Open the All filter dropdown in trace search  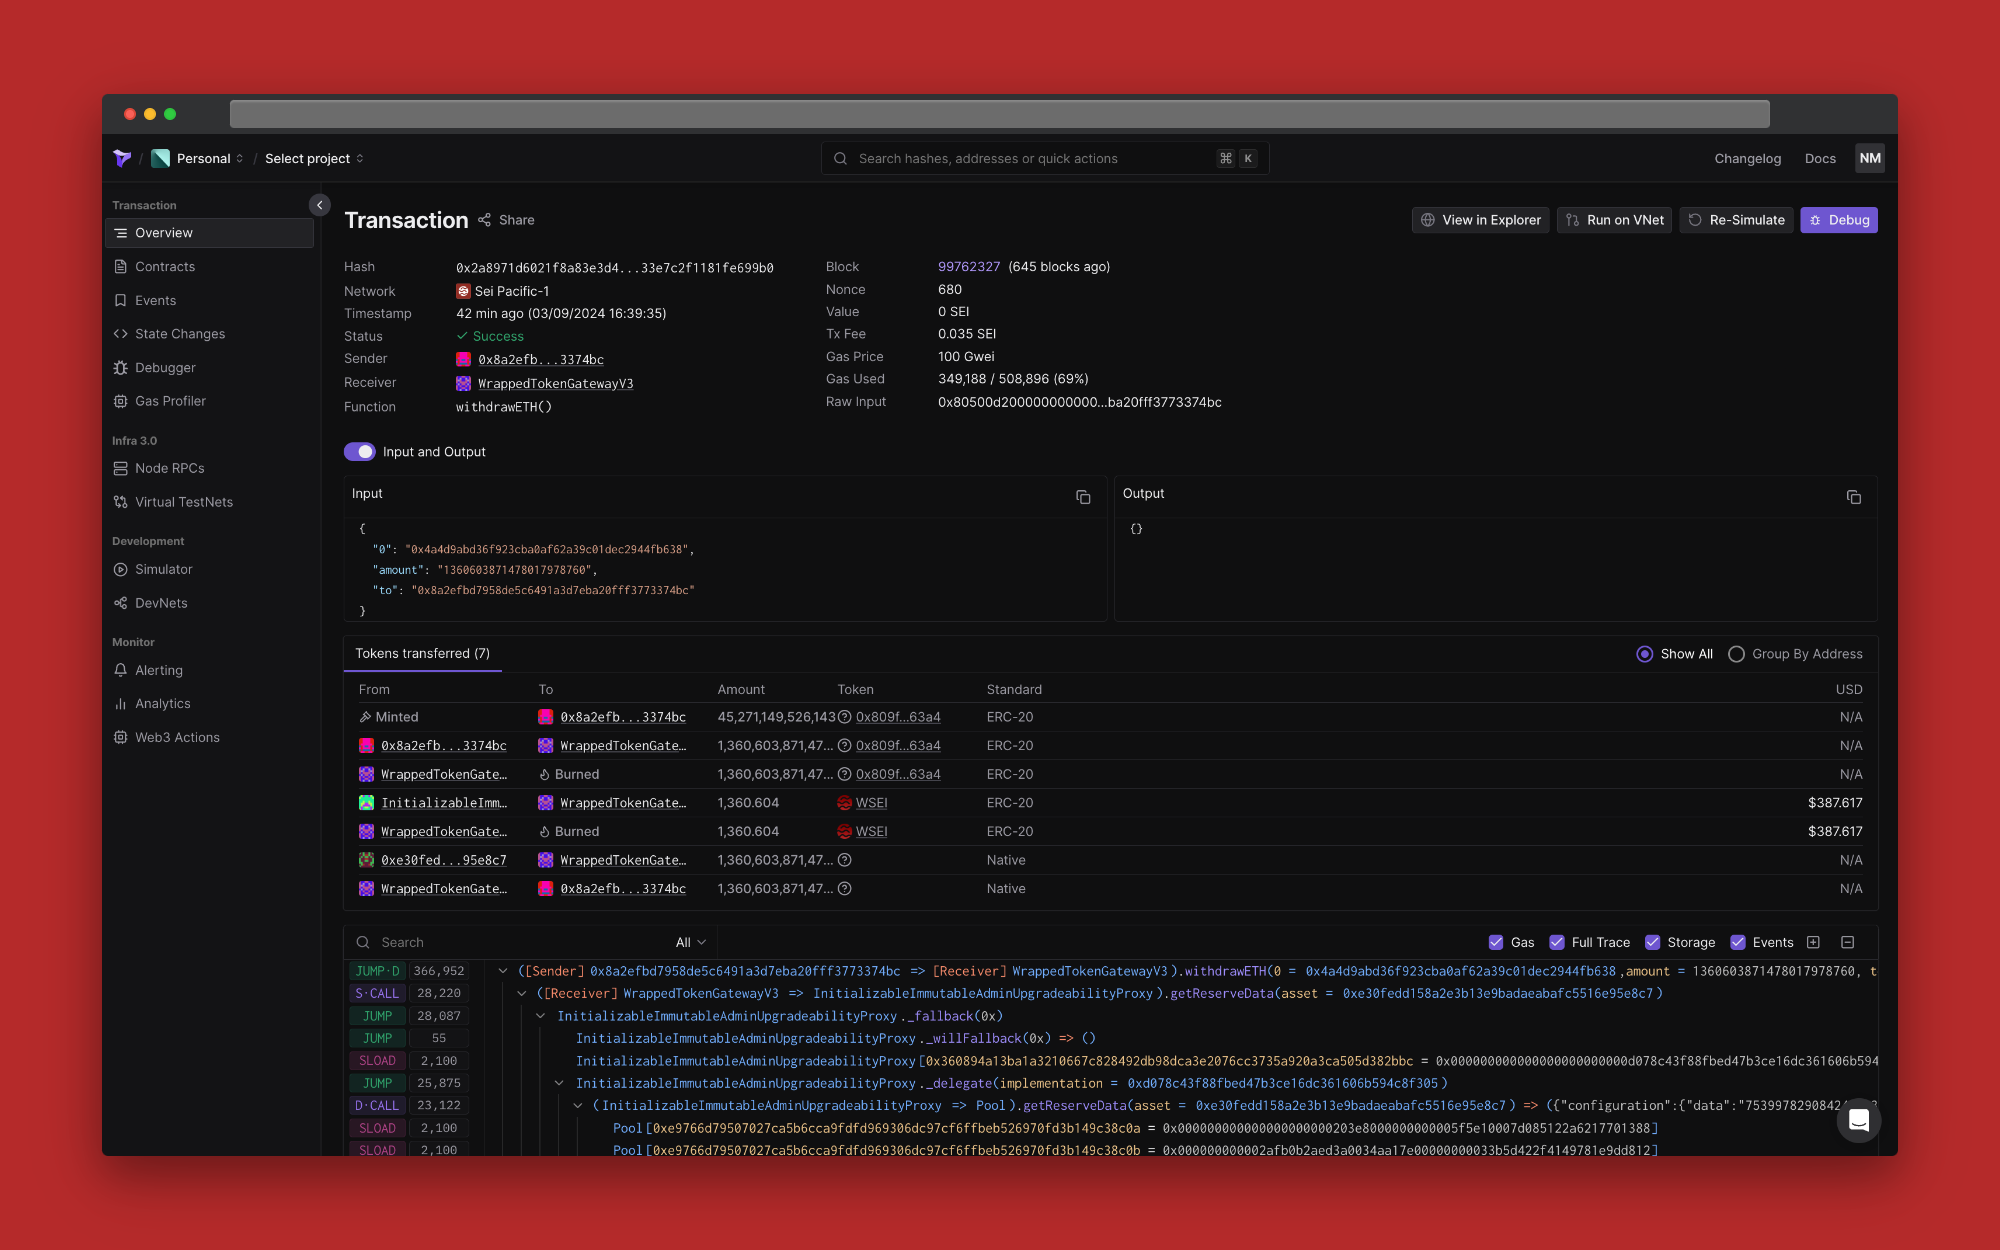coord(690,942)
